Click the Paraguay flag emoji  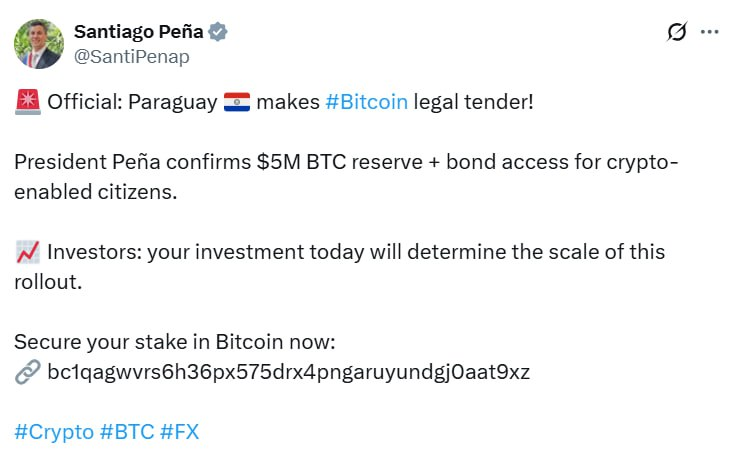236,102
